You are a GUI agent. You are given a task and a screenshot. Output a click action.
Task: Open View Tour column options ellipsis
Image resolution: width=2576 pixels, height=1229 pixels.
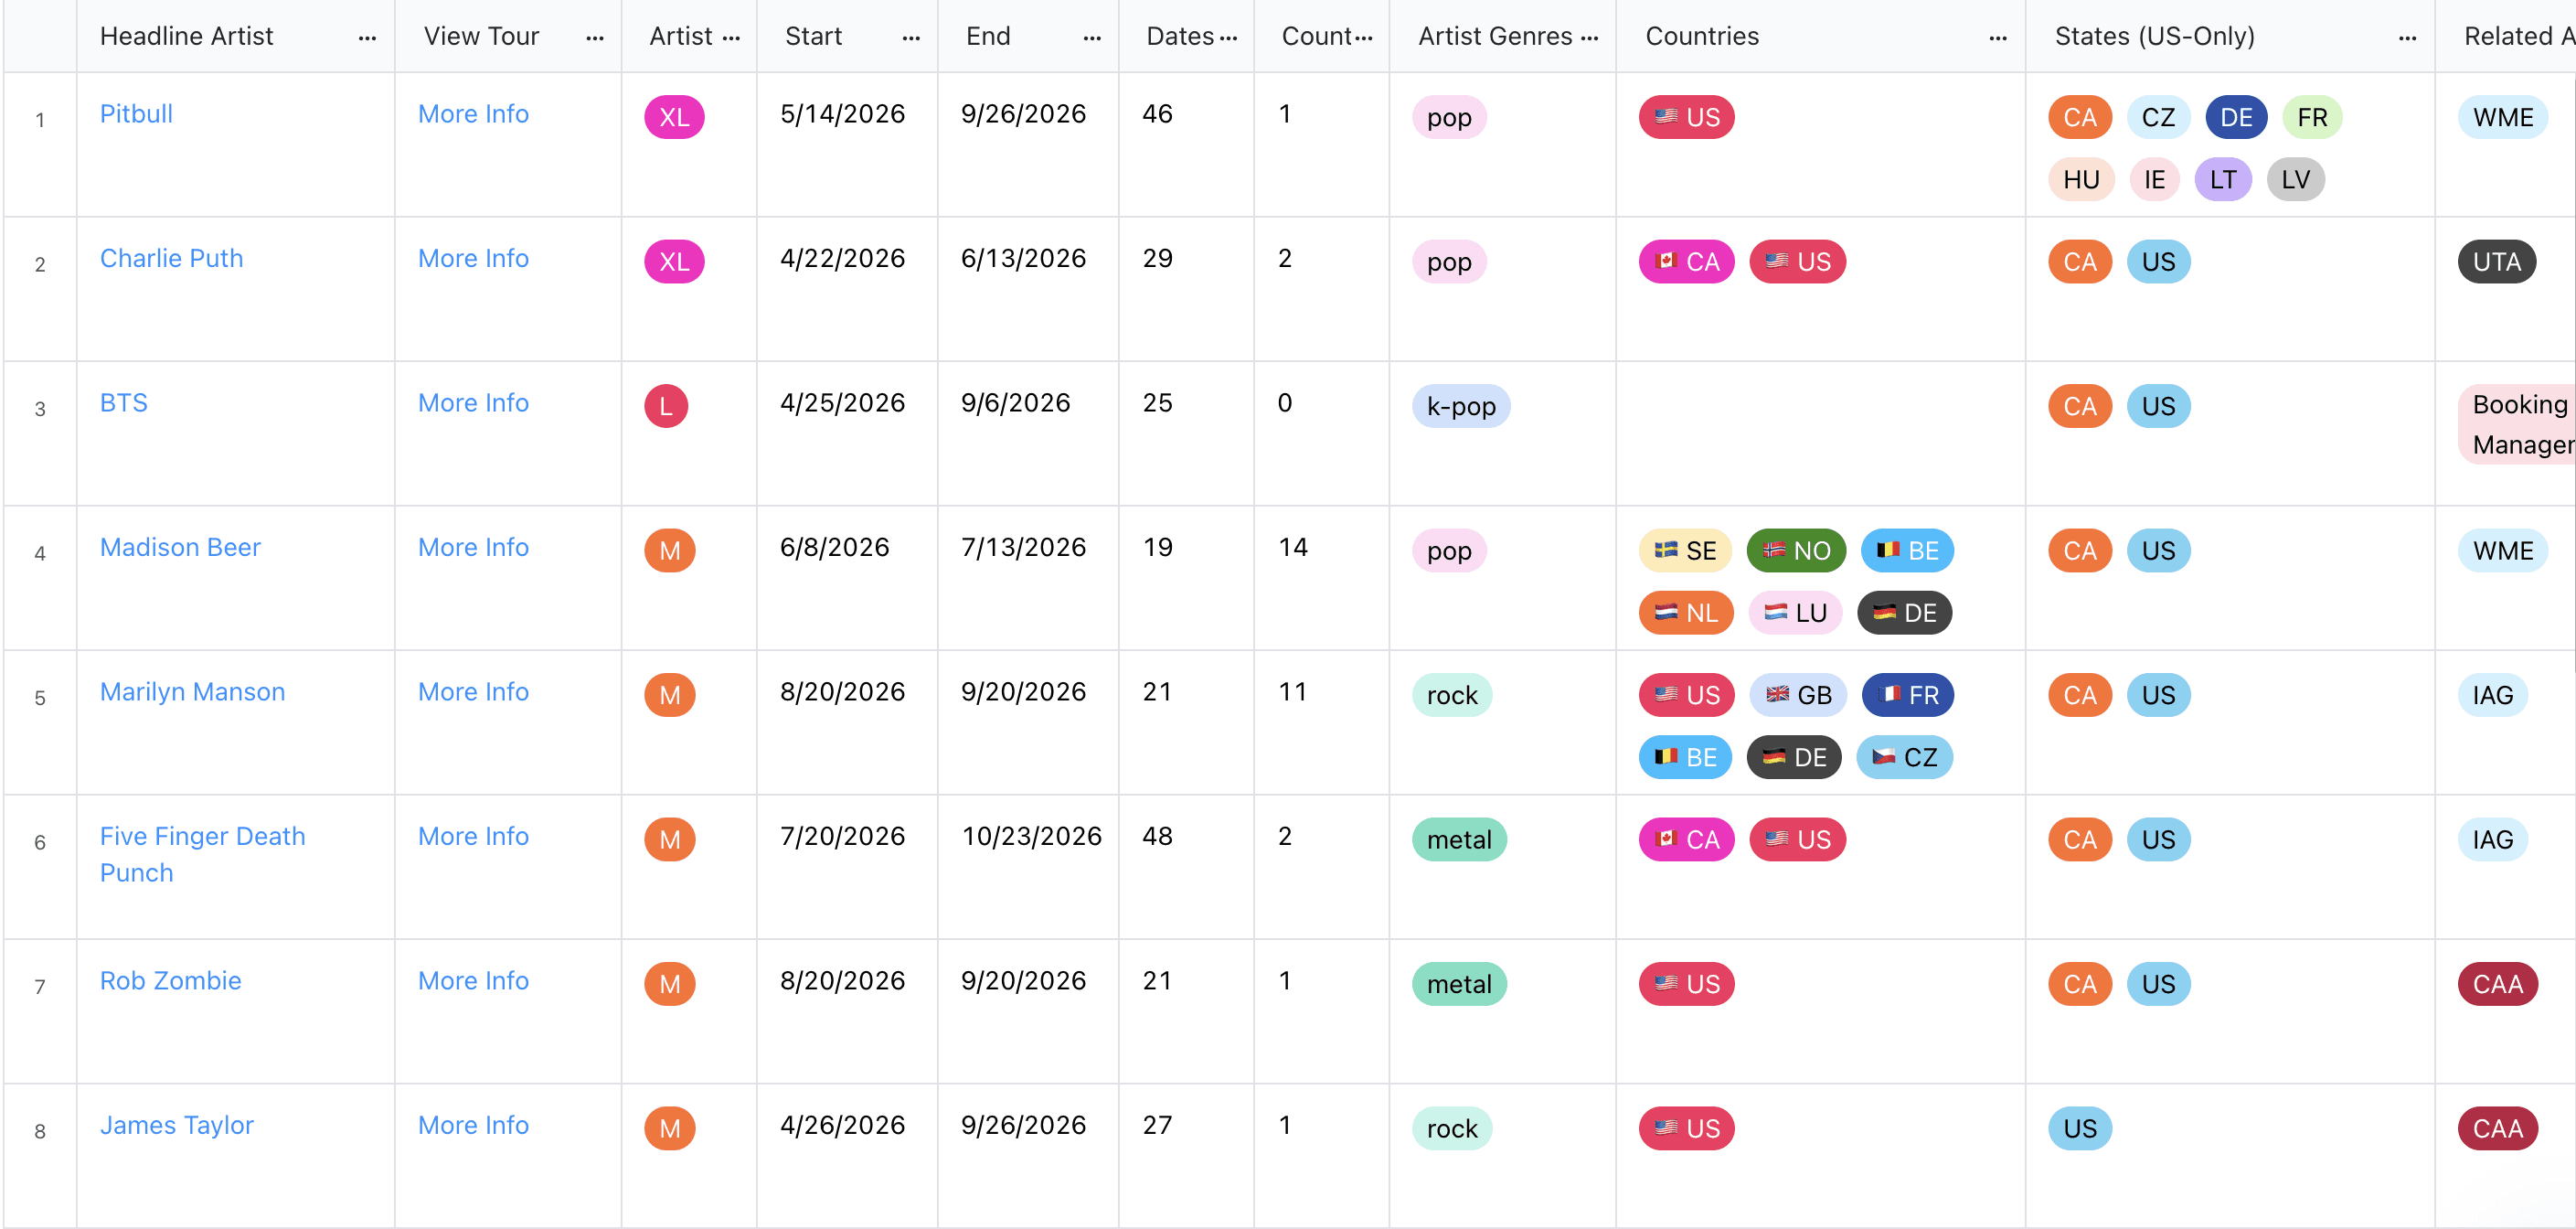(594, 38)
